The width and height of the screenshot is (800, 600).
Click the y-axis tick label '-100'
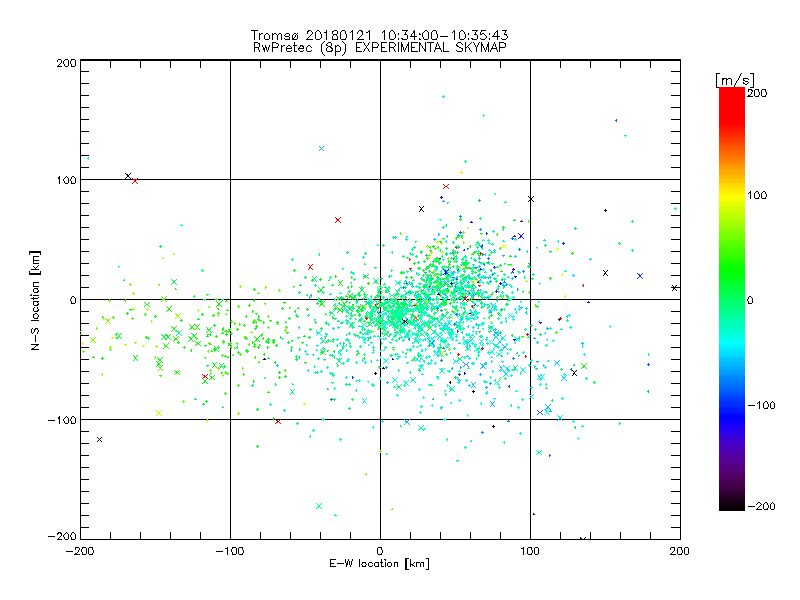(x=62, y=420)
